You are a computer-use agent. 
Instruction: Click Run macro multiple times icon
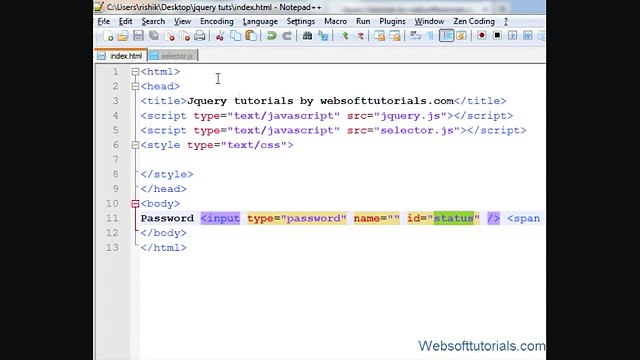pos(528,36)
